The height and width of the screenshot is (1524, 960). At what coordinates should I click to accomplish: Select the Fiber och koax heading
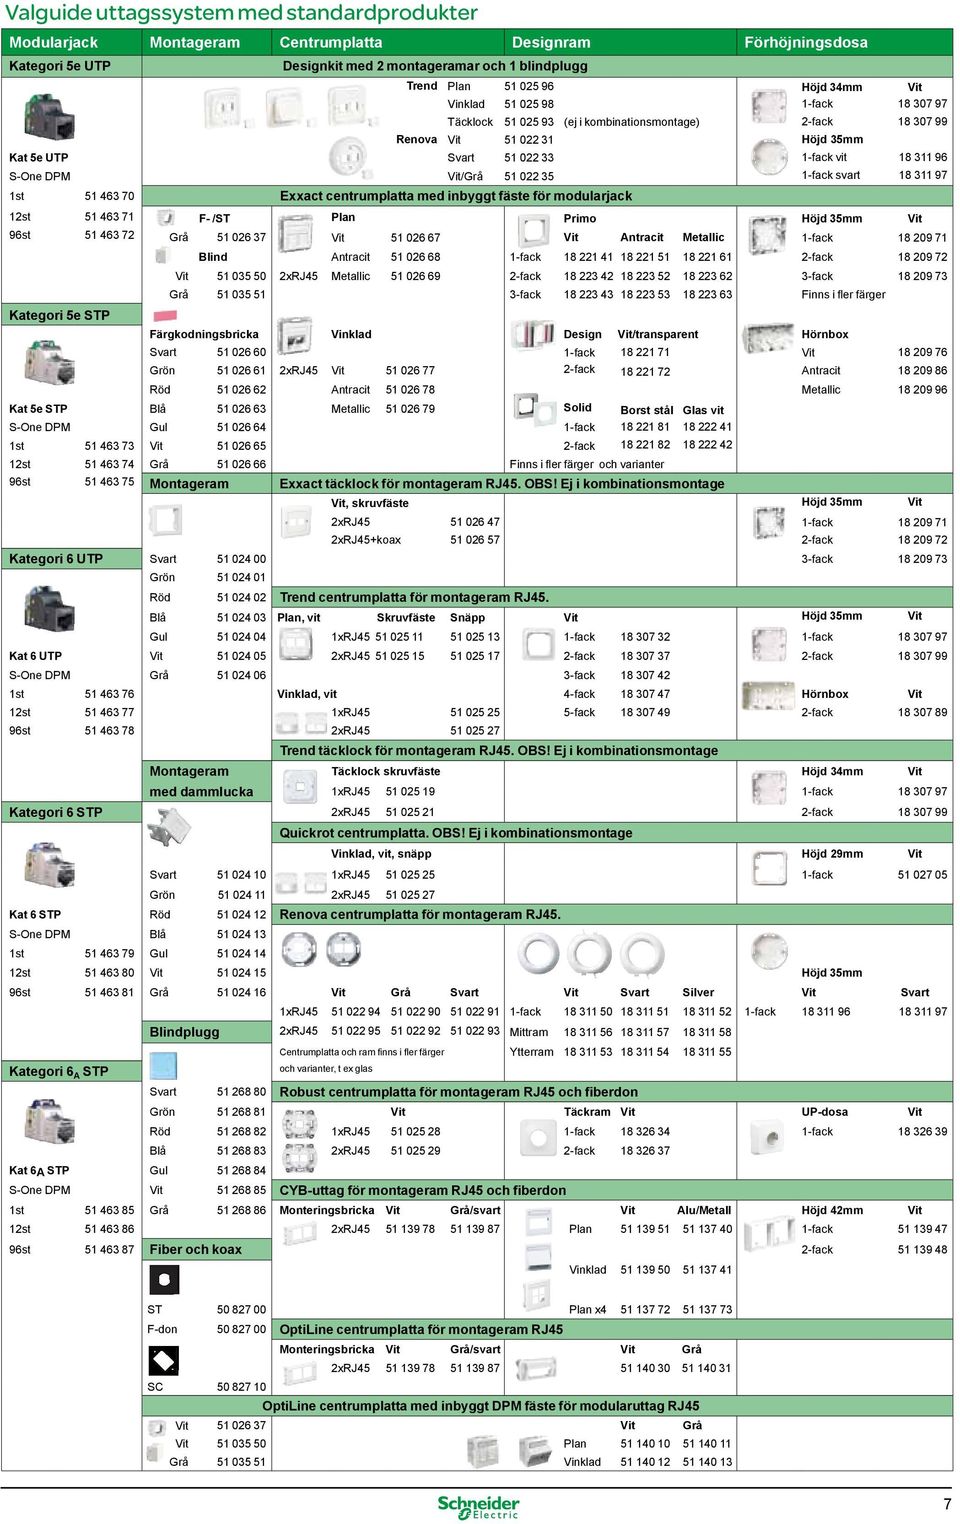(x=195, y=1249)
